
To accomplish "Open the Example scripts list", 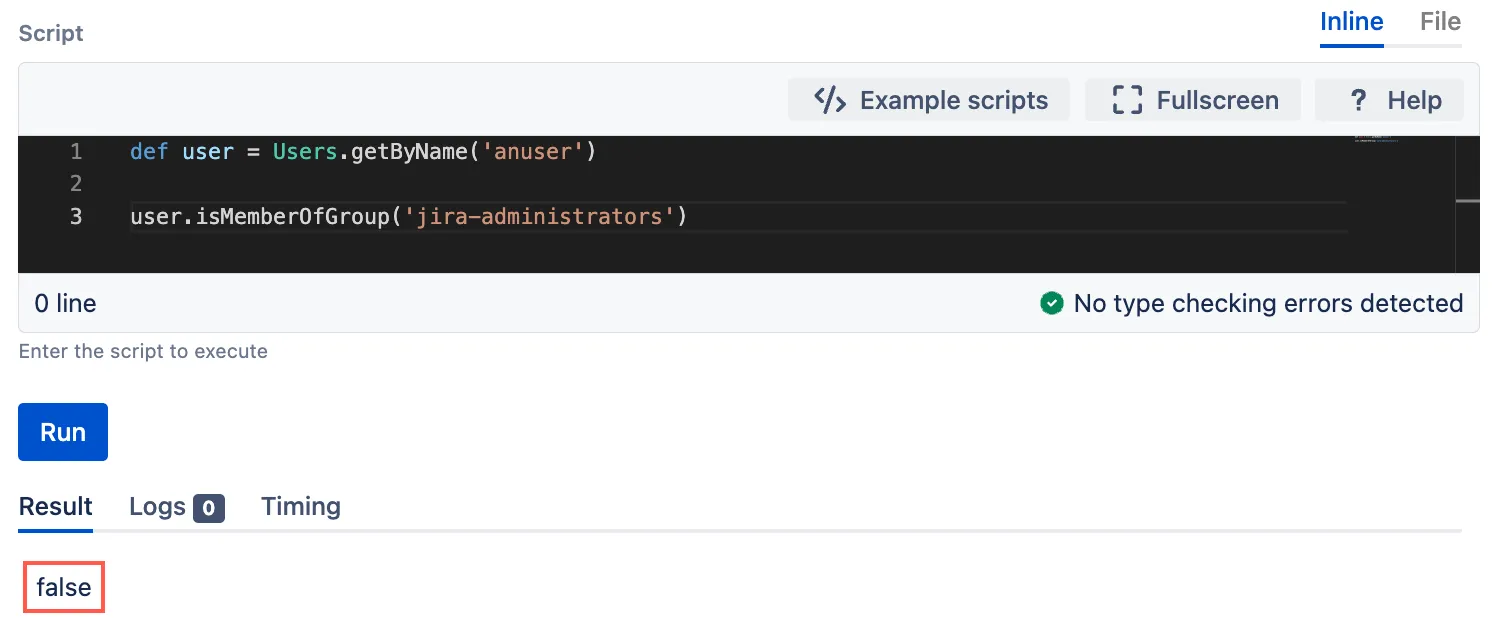I will point(929,100).
